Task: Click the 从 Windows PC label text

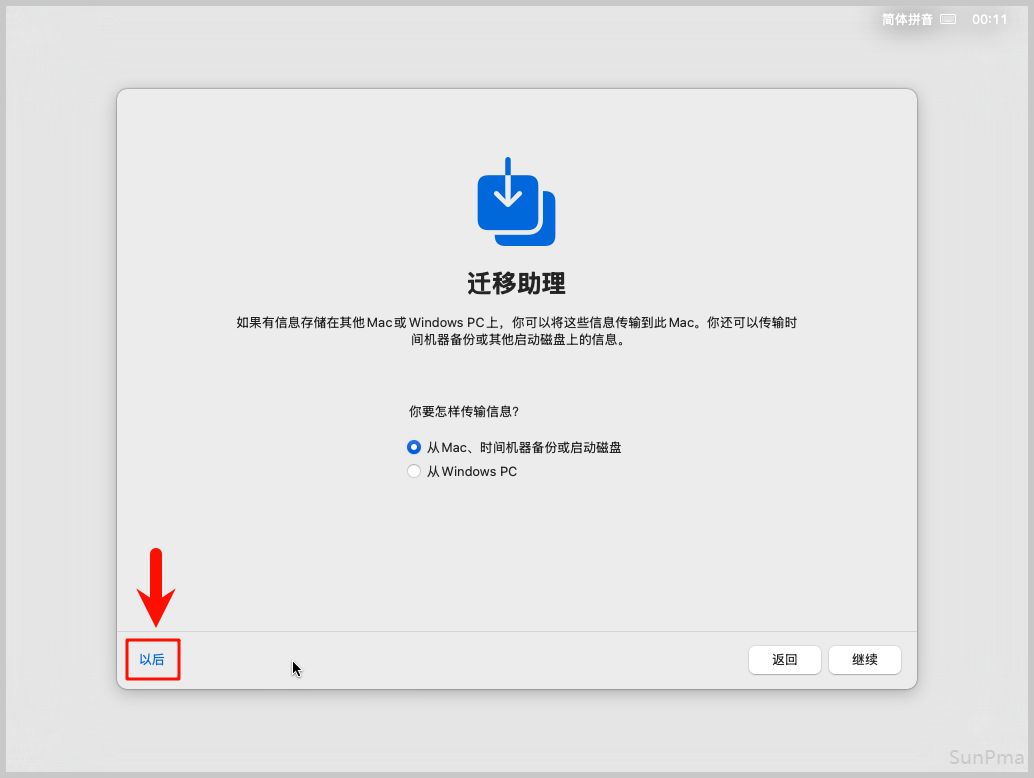Action: (x=472, y=471)
